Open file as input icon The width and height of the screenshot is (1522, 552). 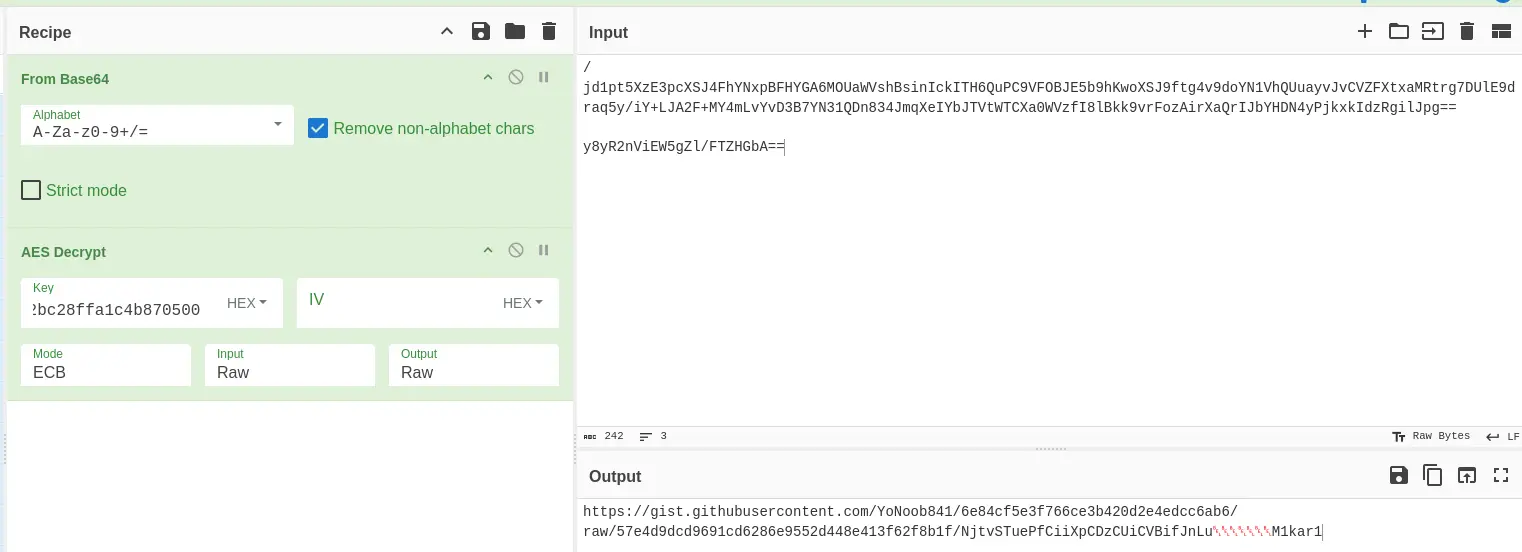(1432, 32)
